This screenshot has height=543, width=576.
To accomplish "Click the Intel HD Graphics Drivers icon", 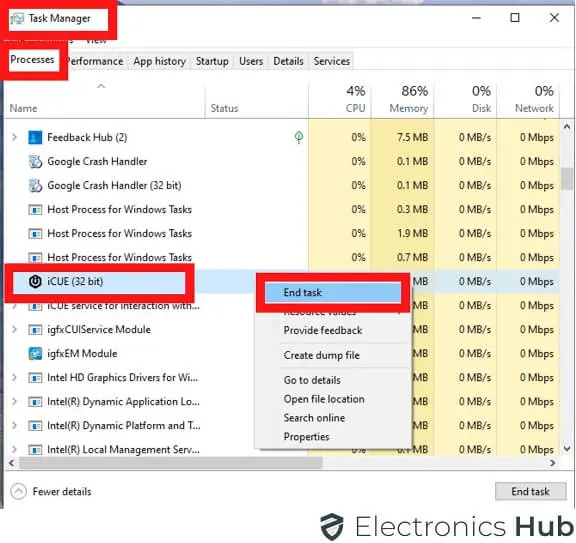I will pos(35,378).
